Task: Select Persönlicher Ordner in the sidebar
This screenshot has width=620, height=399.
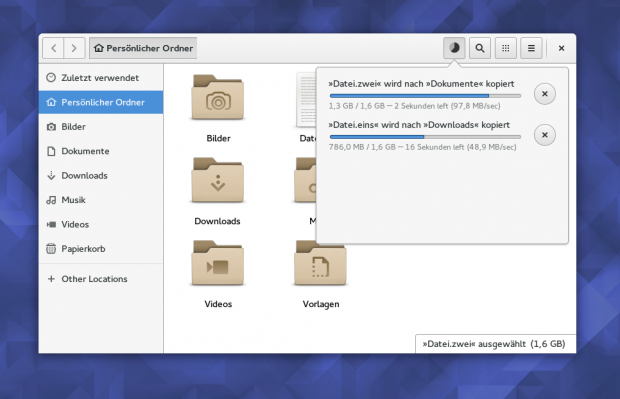Action: click(x=101, y=102)
